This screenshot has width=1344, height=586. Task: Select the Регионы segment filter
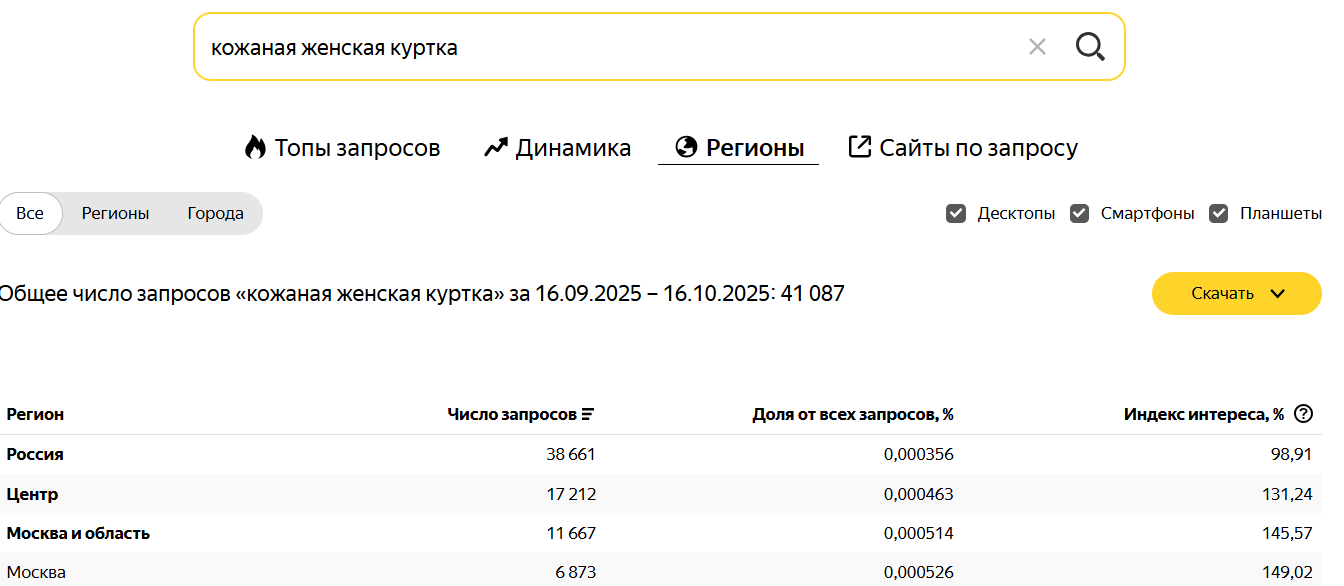coord(115,213)
